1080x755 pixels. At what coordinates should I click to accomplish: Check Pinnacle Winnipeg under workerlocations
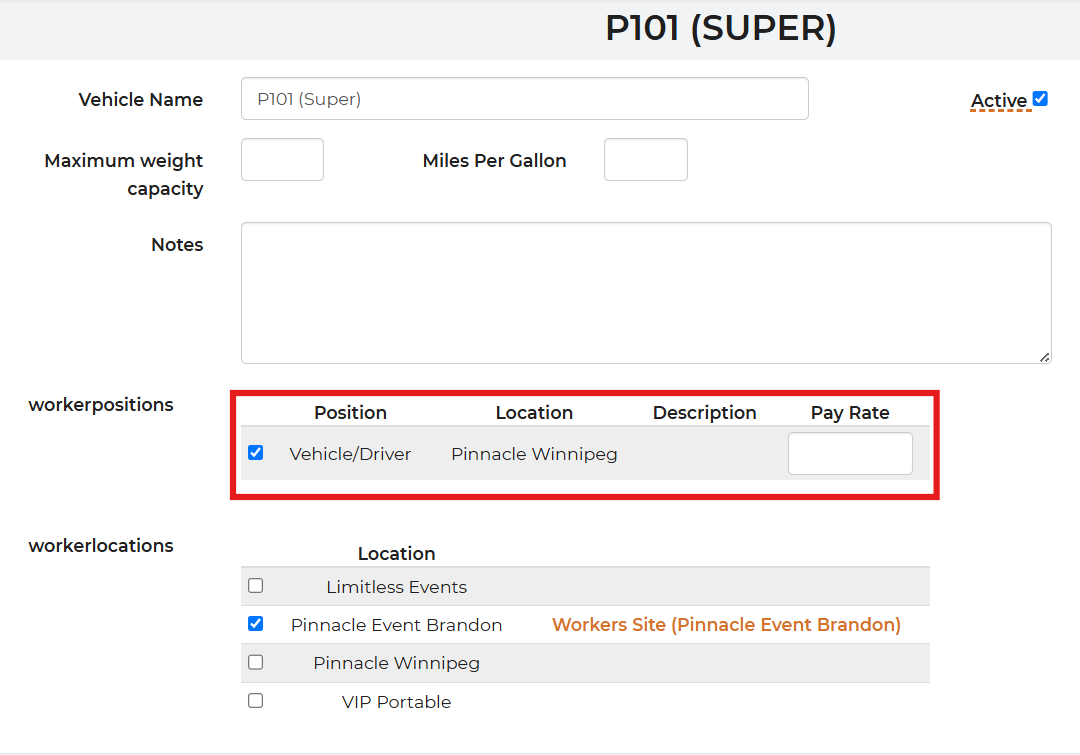pyautogui.click(x=256, y=662)
